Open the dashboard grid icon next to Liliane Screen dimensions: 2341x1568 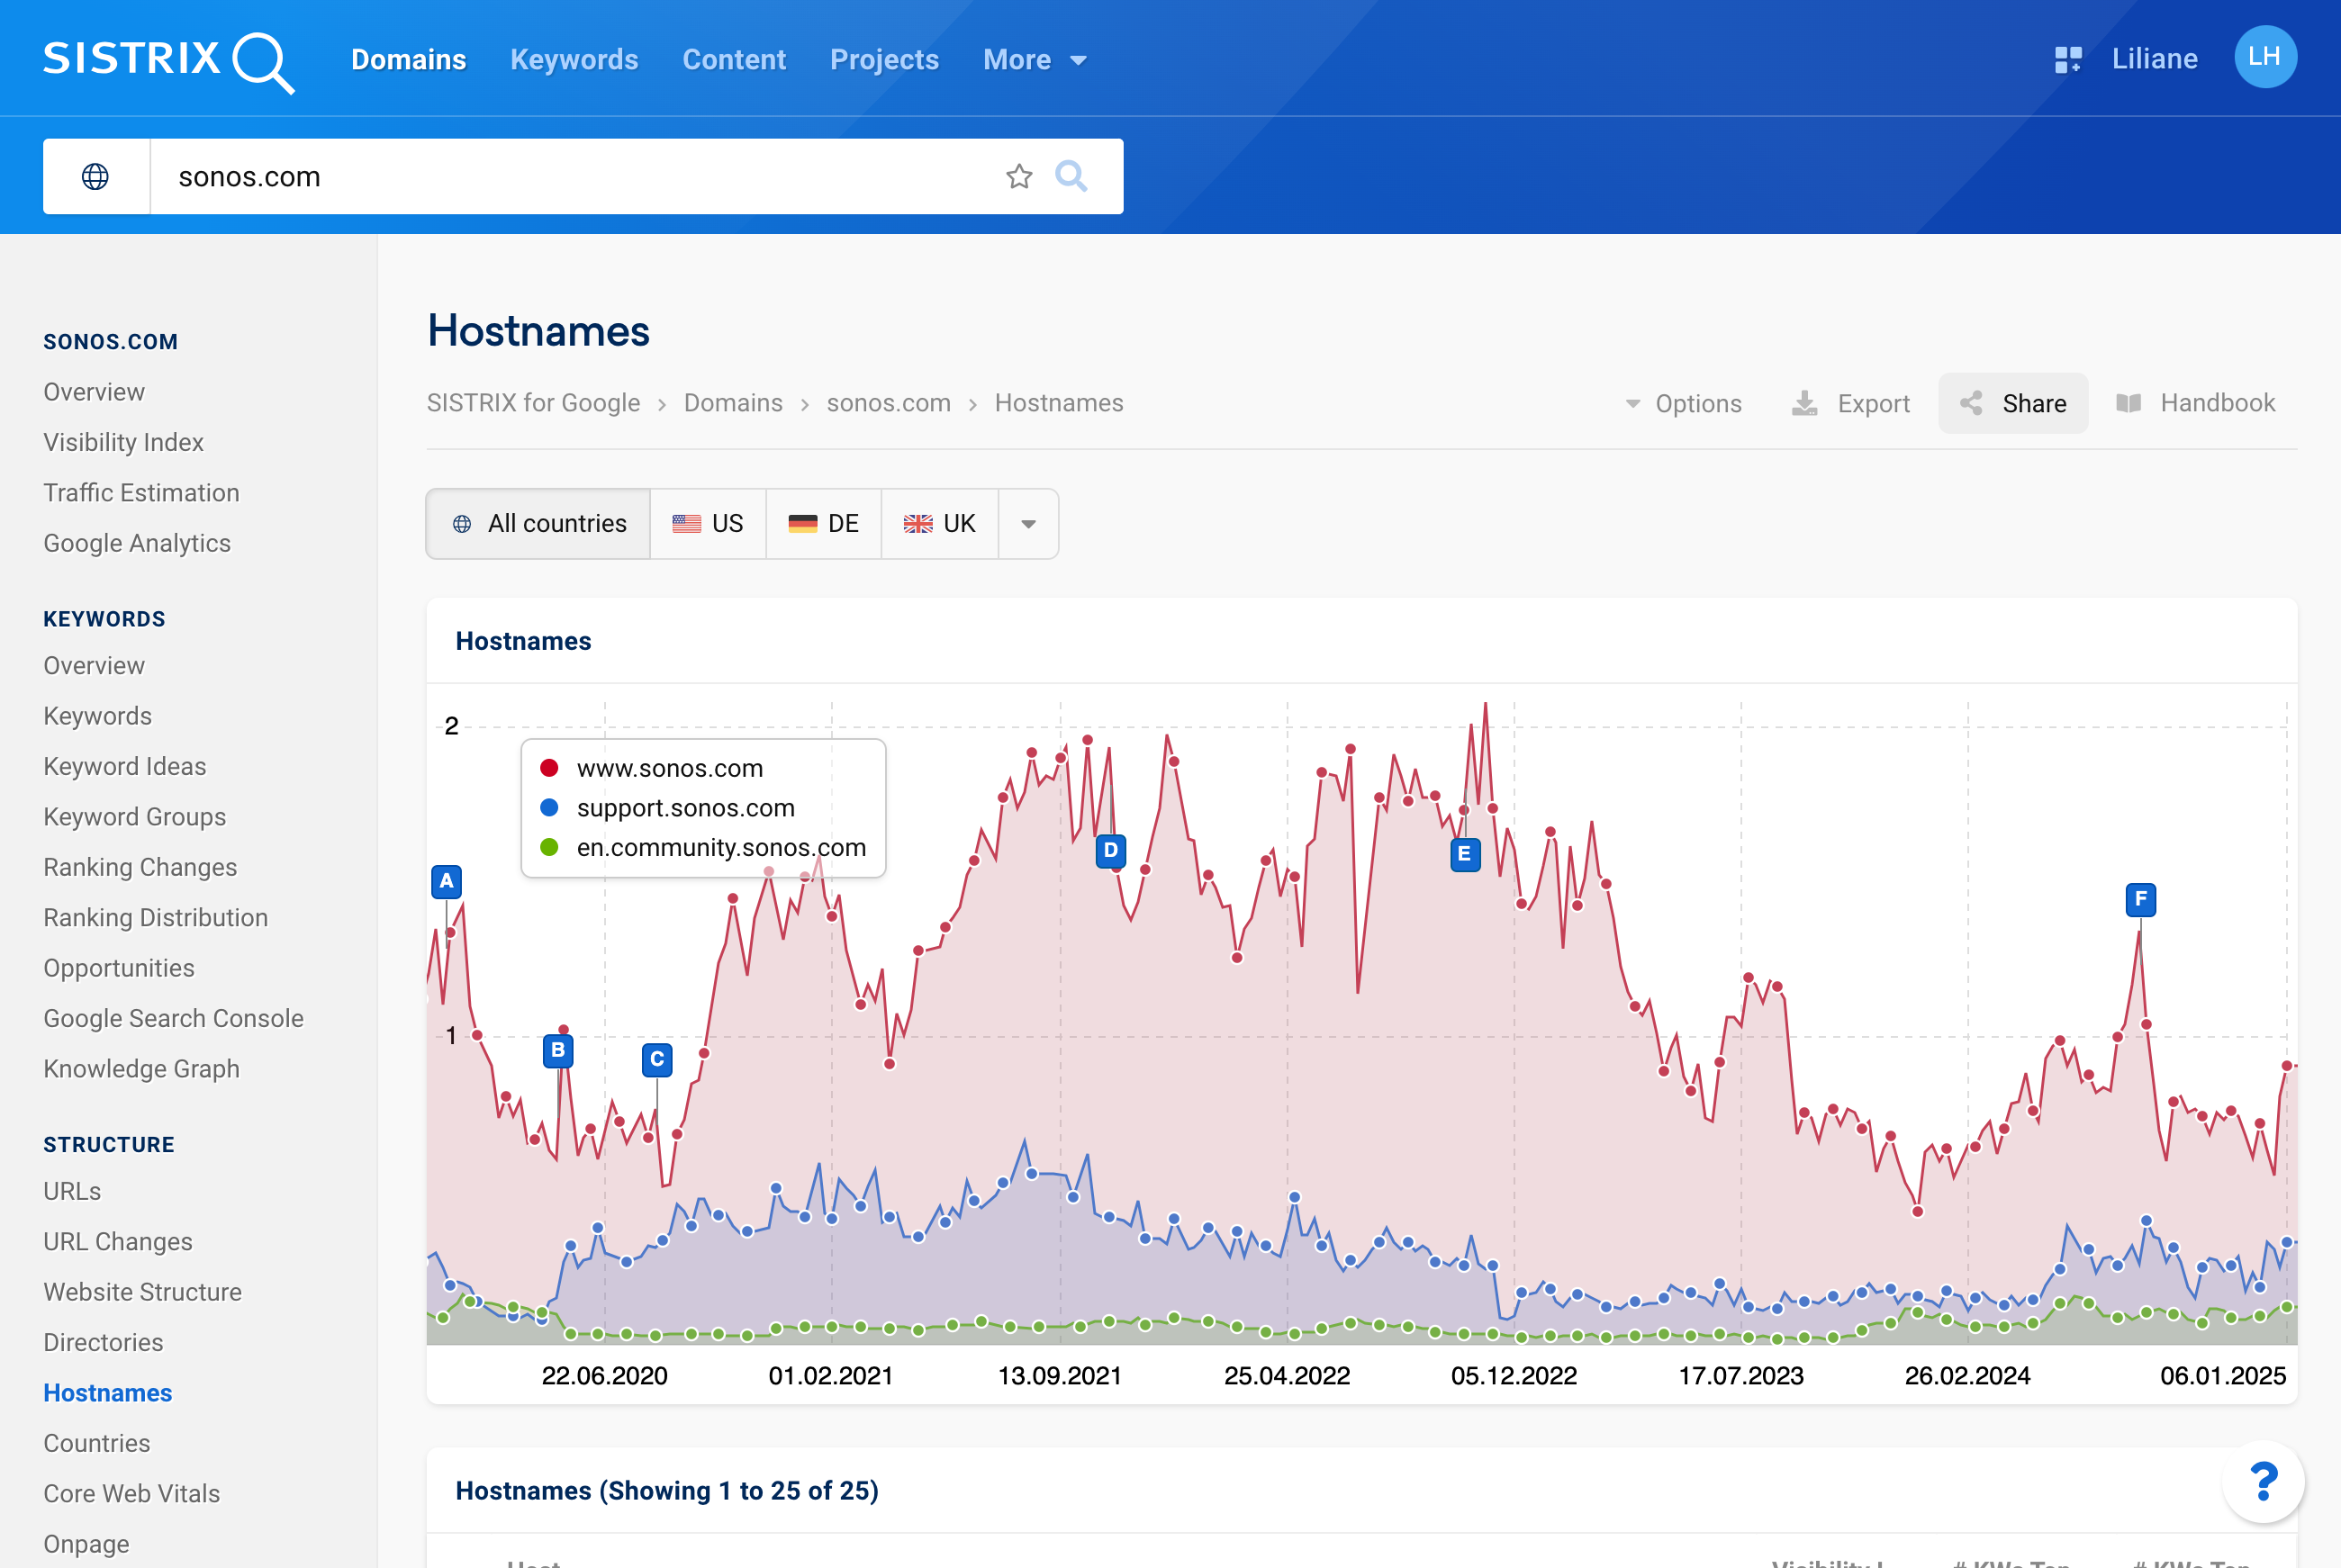coord(2068,59)
